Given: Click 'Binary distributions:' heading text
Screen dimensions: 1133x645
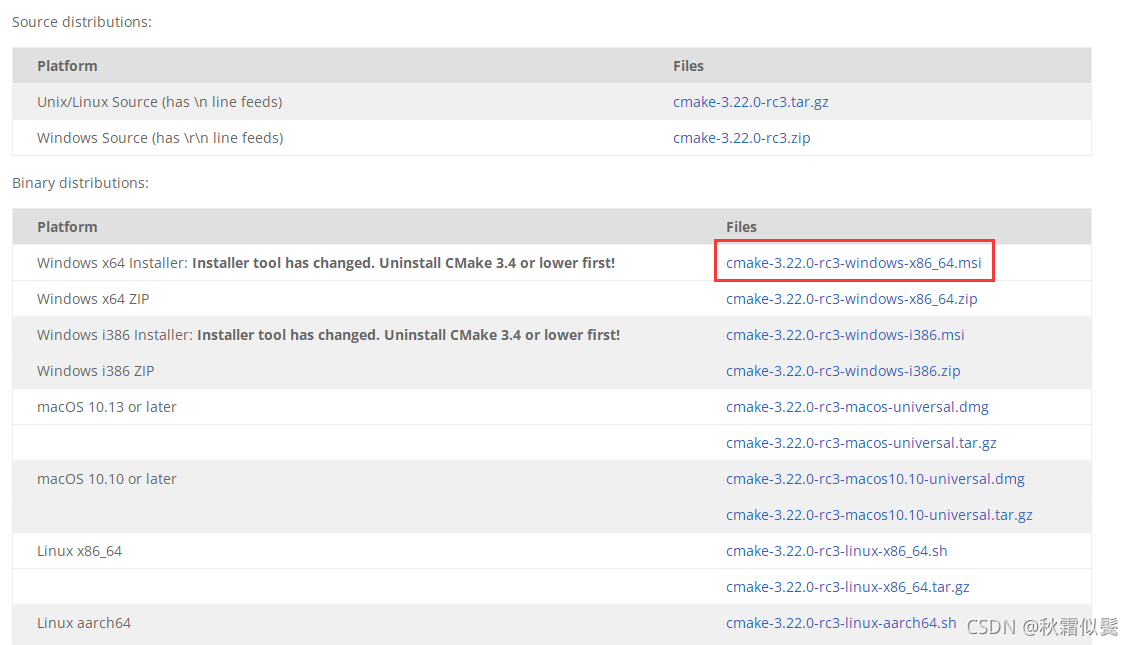Looking at the screenshot, I should point(80,183).
